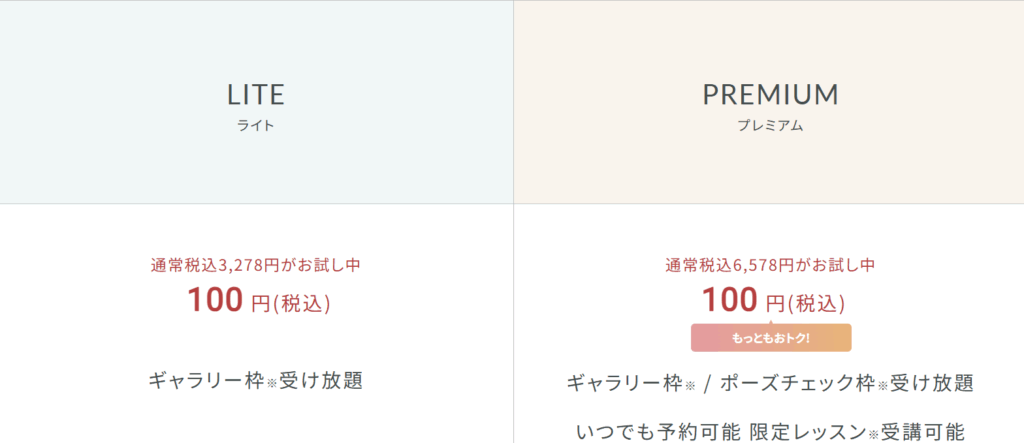Click the ※ mark after 限定レッスン
The height and width of the screenshot is (443, 1024).
pos(874,435)
